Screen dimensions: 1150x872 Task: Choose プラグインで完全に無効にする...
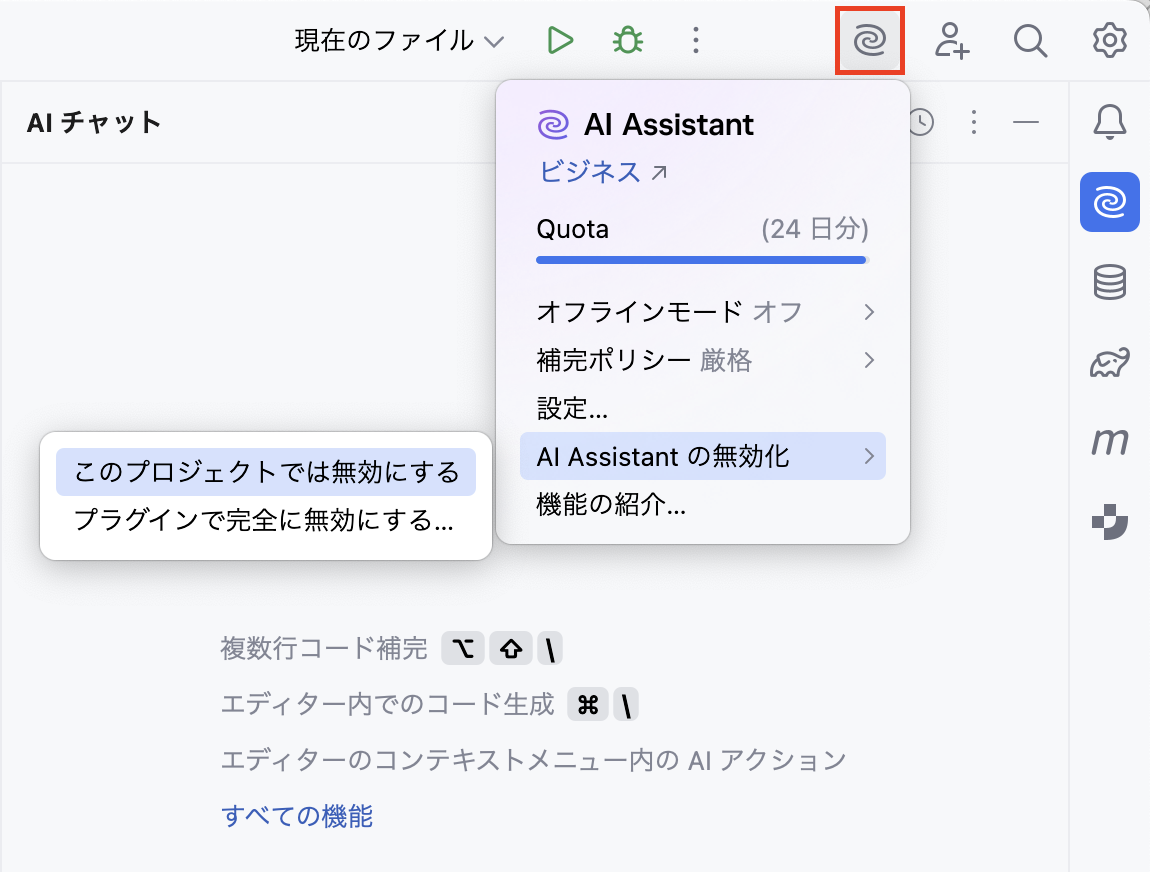tap(266, 520)
